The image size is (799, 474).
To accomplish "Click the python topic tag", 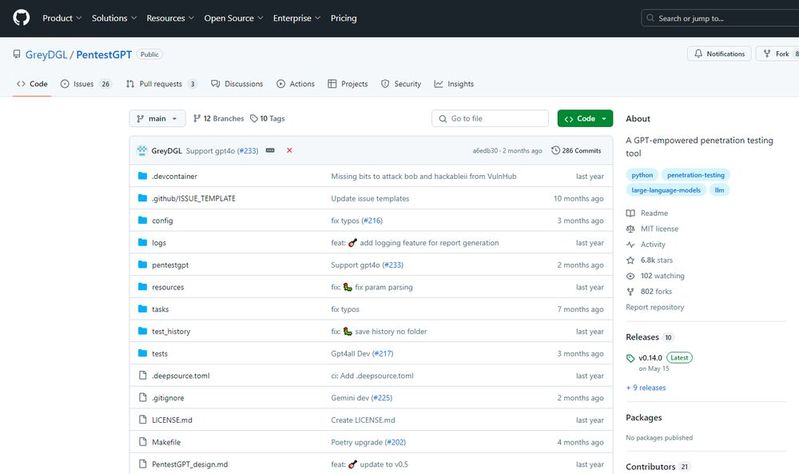I will coord(642,175).
